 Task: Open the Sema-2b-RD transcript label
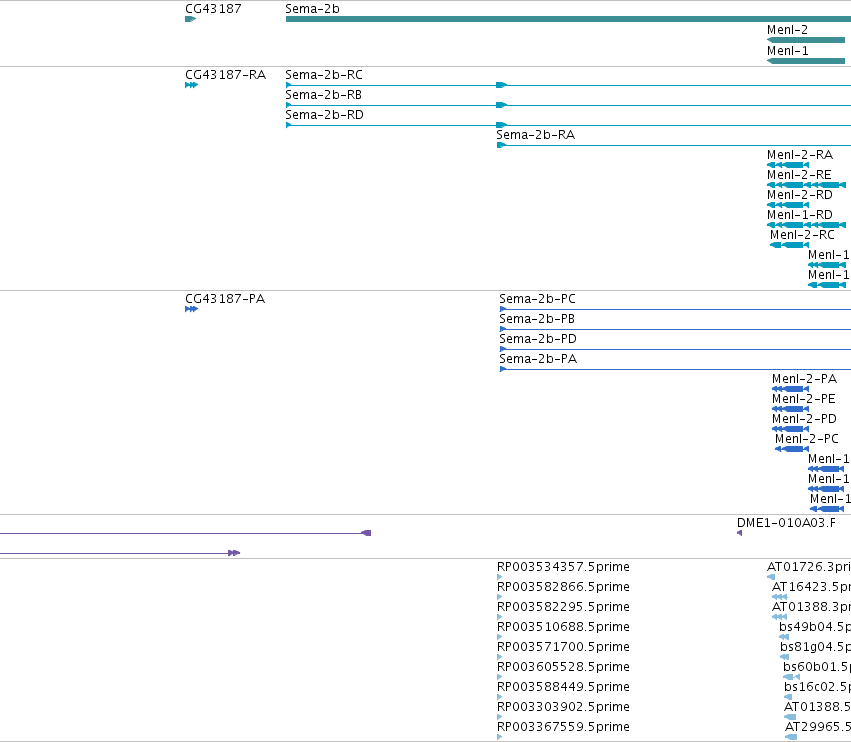(x=324, y=115)
